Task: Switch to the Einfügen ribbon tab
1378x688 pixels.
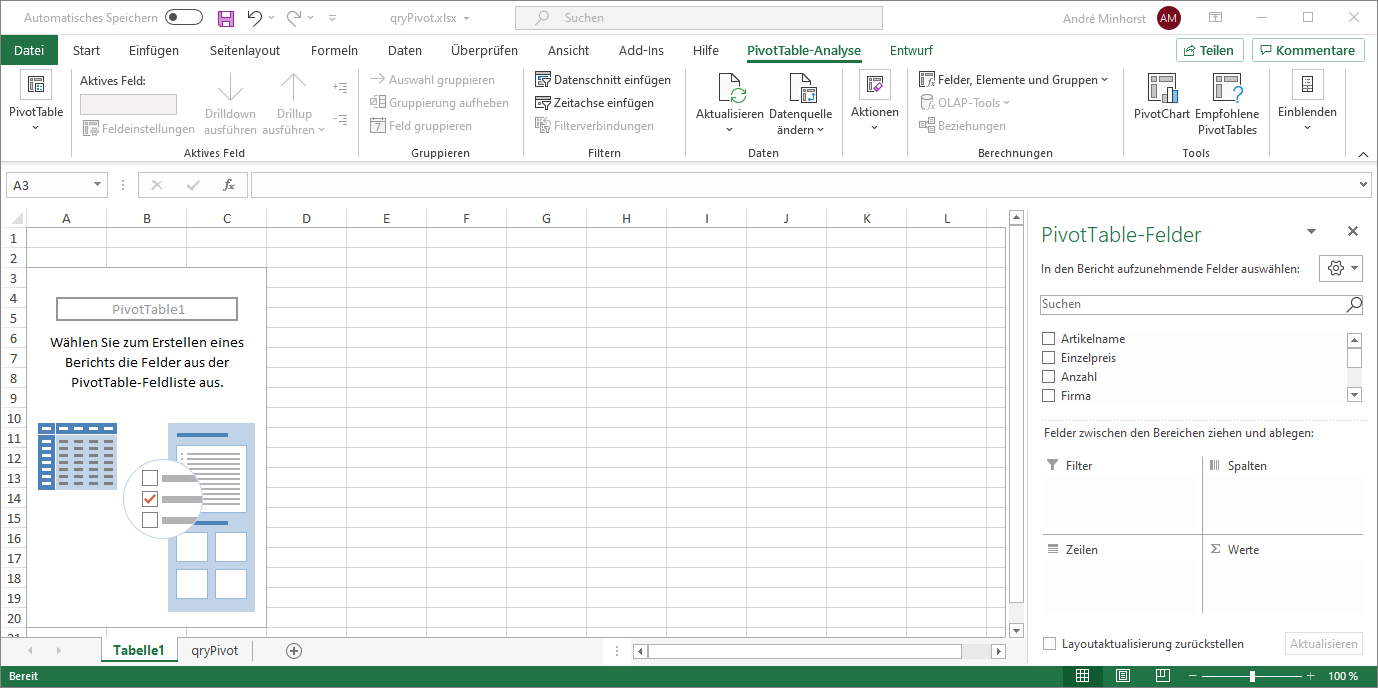Action: point(154,50)
